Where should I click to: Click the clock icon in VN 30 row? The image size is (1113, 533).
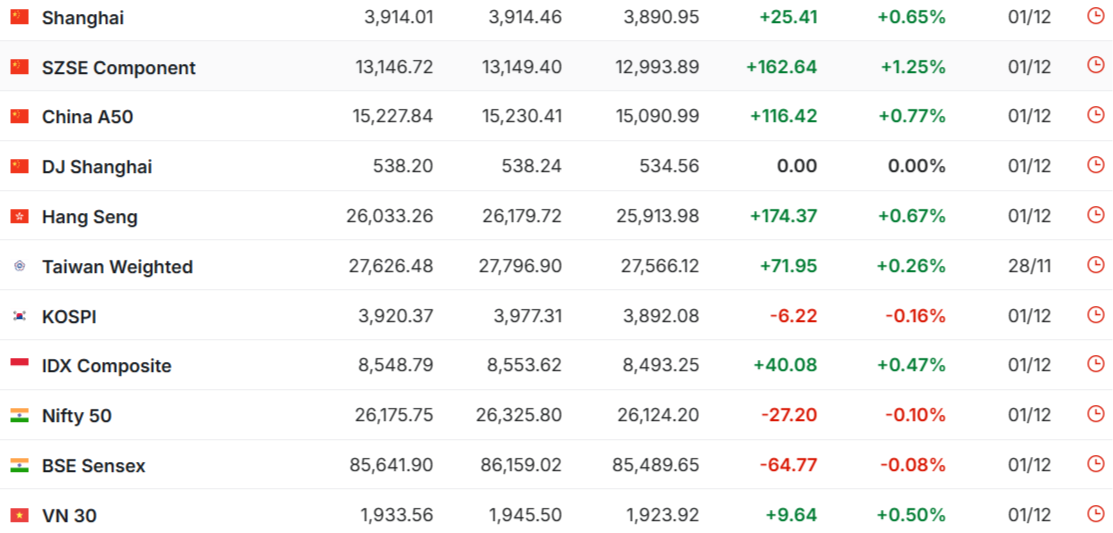click(x=1095, y=514)
